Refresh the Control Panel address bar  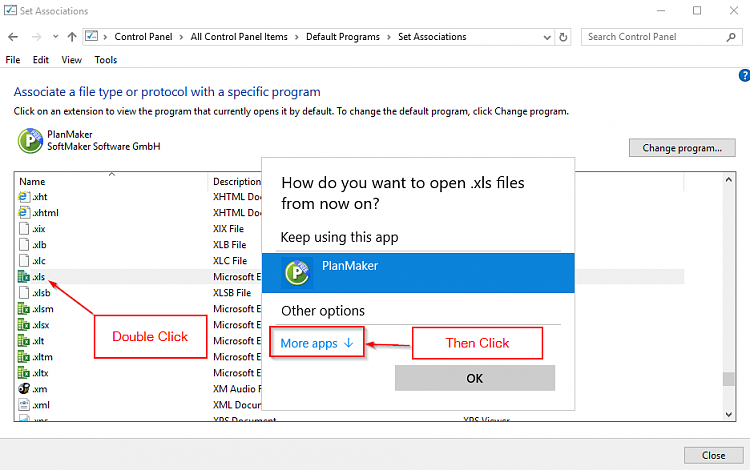(564, 37)
